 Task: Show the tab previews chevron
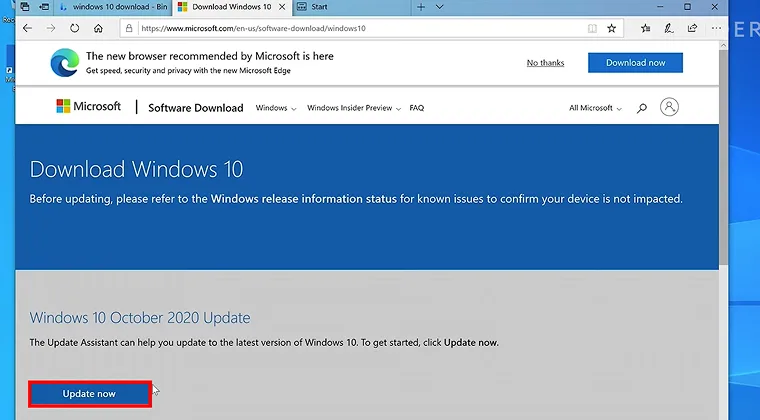(x=440, y=7)
